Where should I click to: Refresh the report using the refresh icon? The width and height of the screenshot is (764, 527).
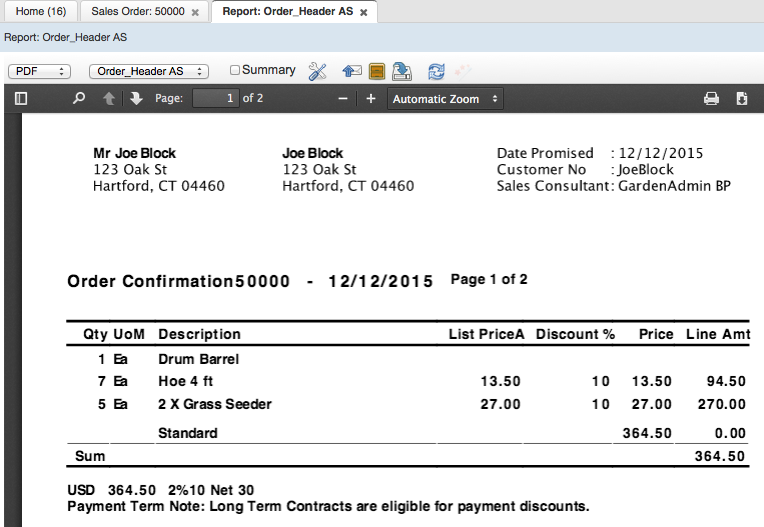click(x=436, y=71)
